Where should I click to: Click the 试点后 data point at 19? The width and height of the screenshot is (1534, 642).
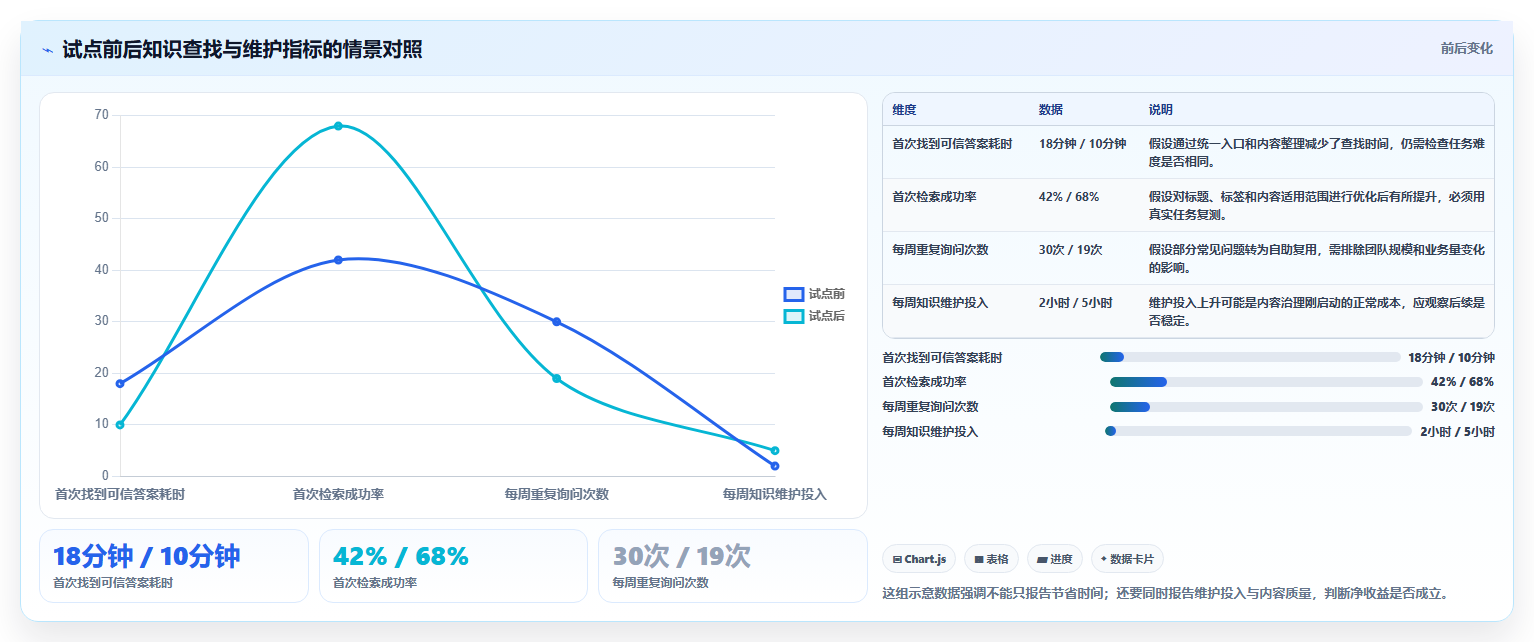[557, 378]
